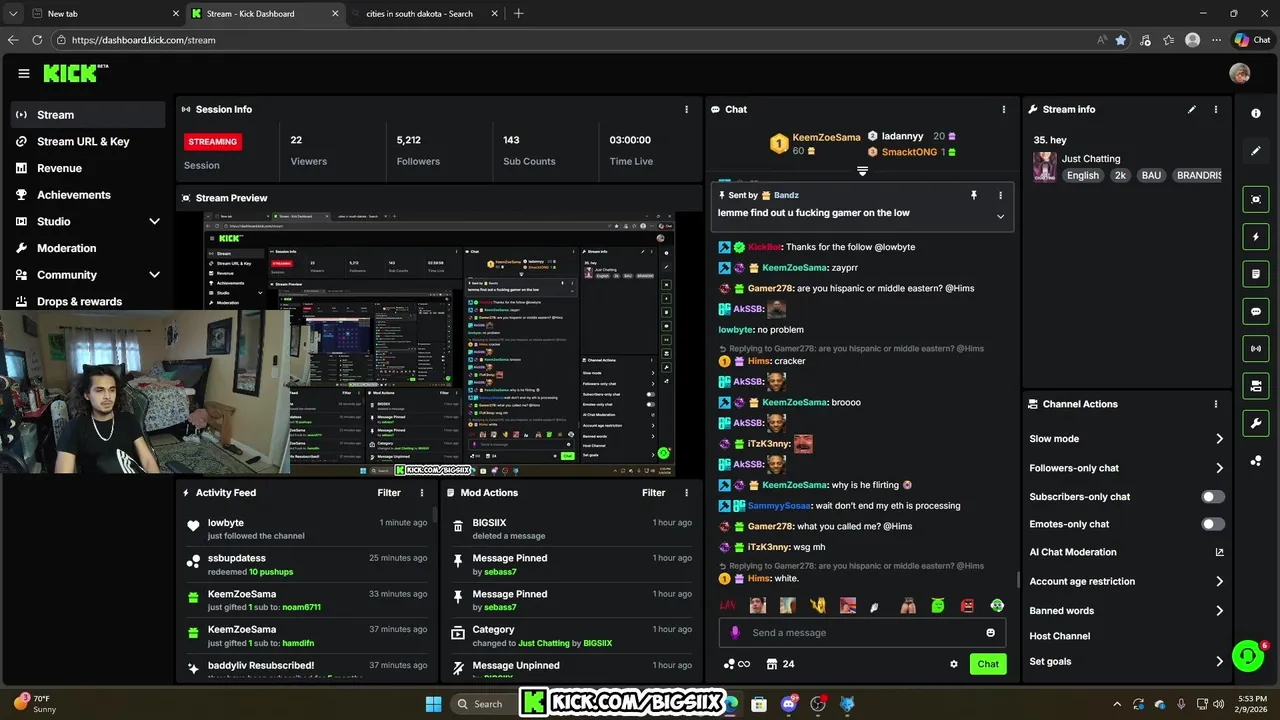Open Mod Actions Filter
The height and width of the screenshot is (720, 1280).
tap(653, 492)
